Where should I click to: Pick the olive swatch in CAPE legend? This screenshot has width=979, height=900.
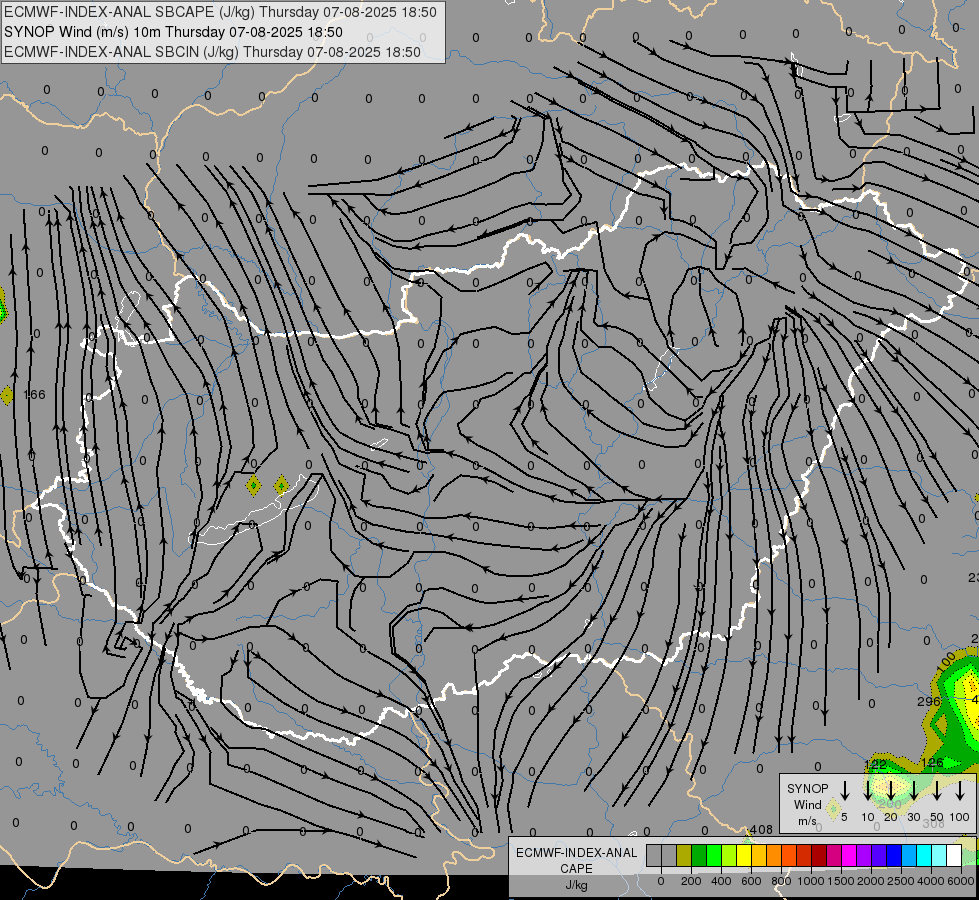click(x=684, y=856)
